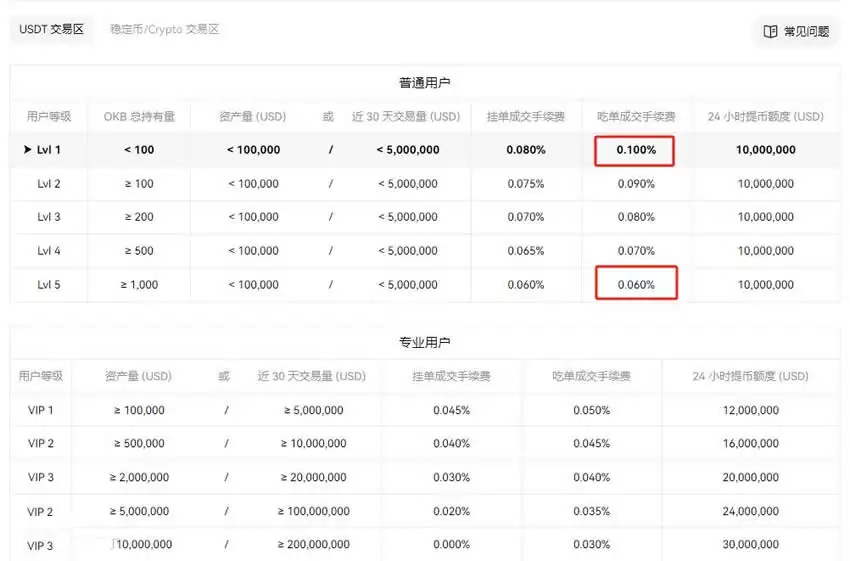Click Lvl 2 taker fee 0.090%
This screenshot has height=561, width=850.
click(636, 184)
